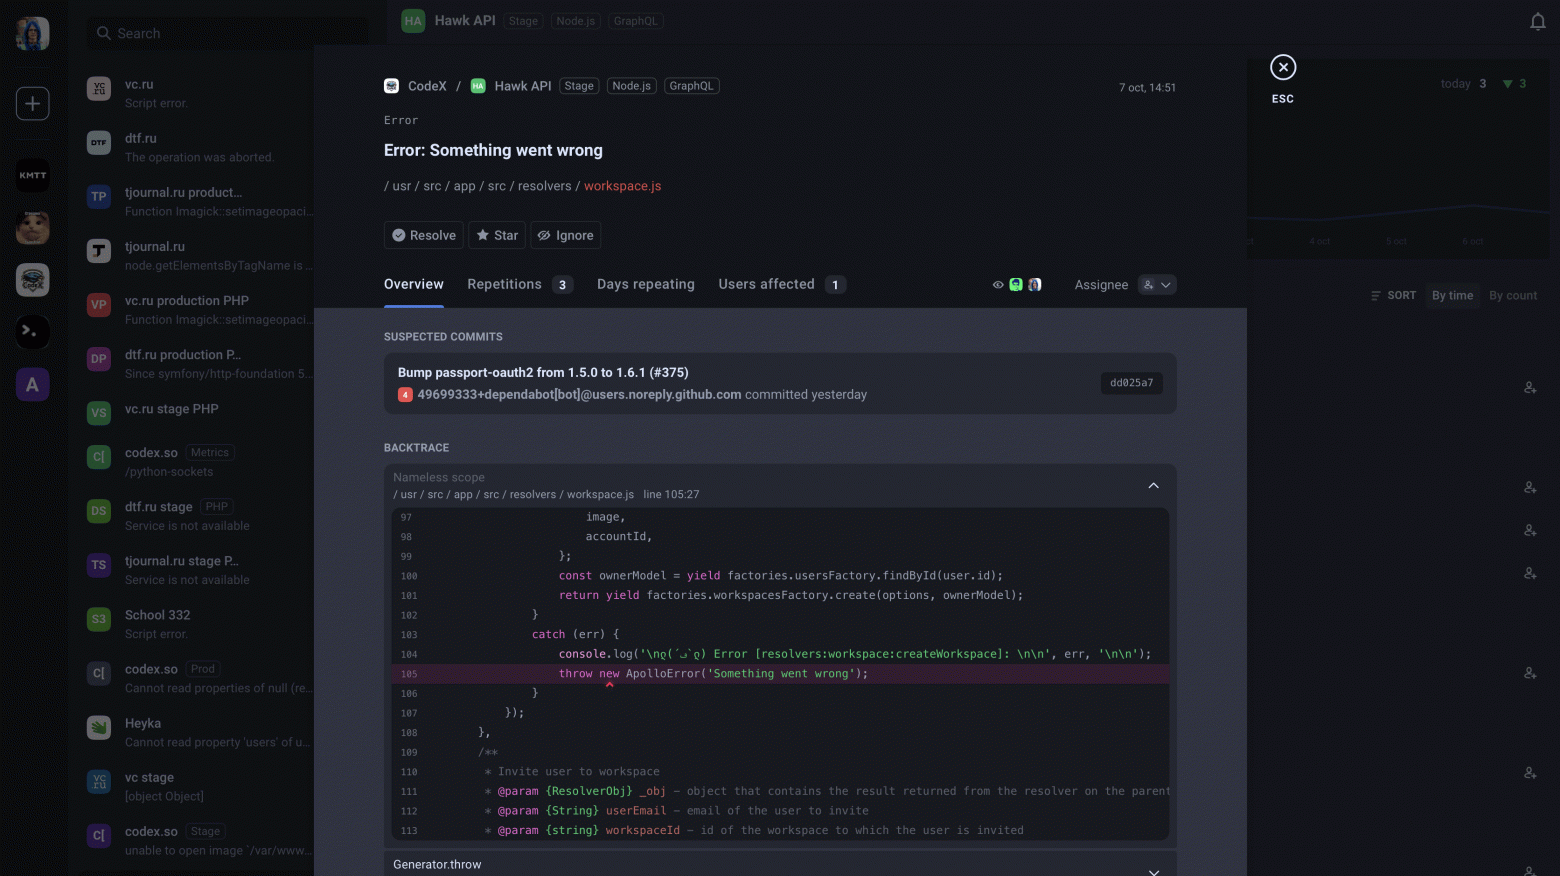Open notifications bell

click(x=1538, y=21)
